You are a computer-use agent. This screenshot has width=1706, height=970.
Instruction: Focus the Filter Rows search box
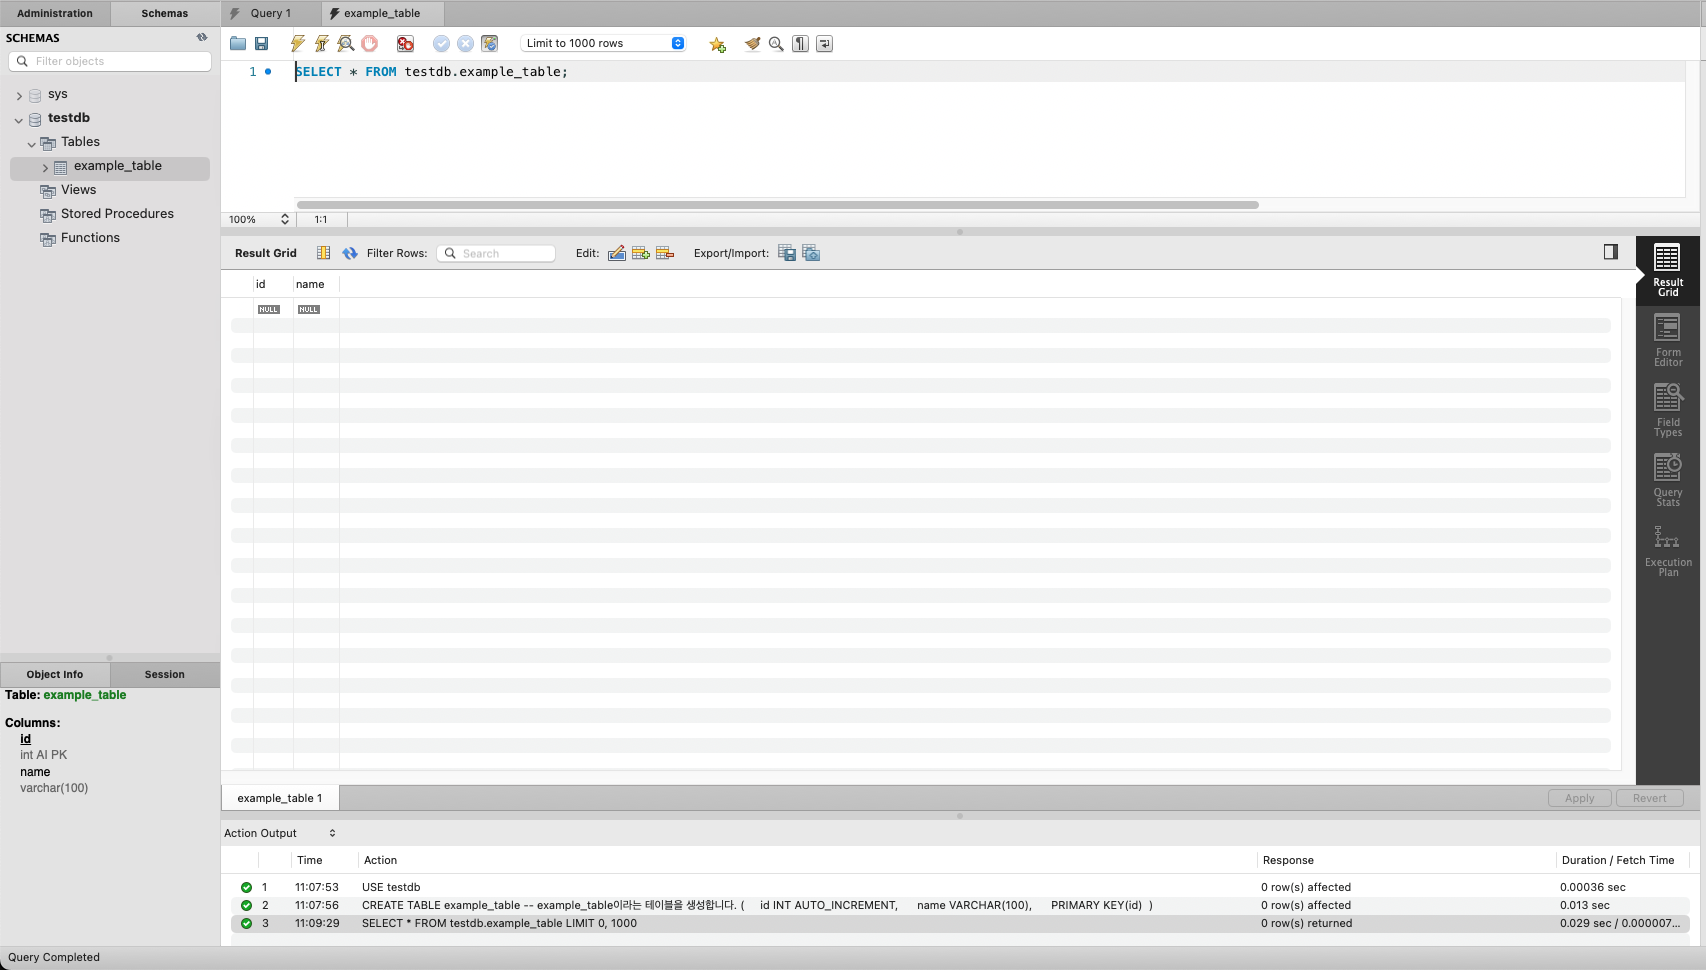496,253
